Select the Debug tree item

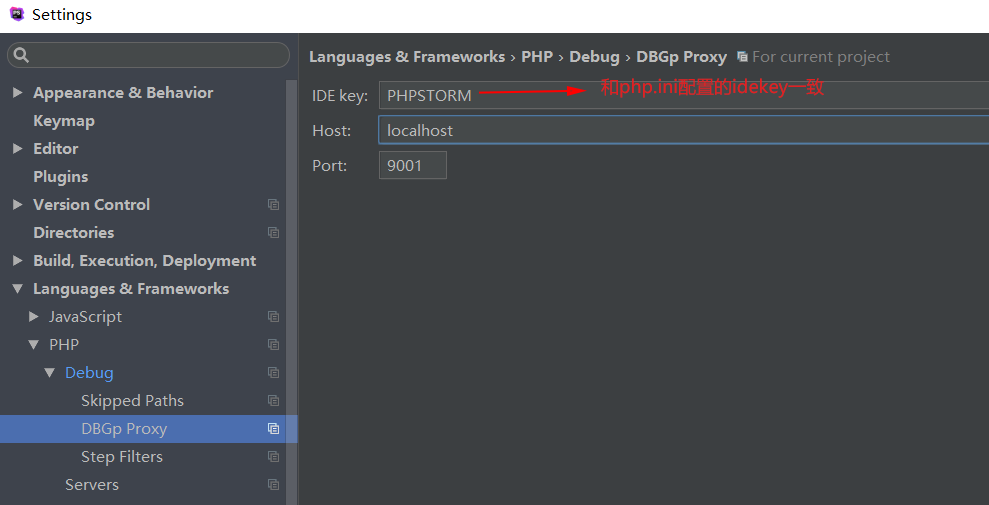[89, 373]
